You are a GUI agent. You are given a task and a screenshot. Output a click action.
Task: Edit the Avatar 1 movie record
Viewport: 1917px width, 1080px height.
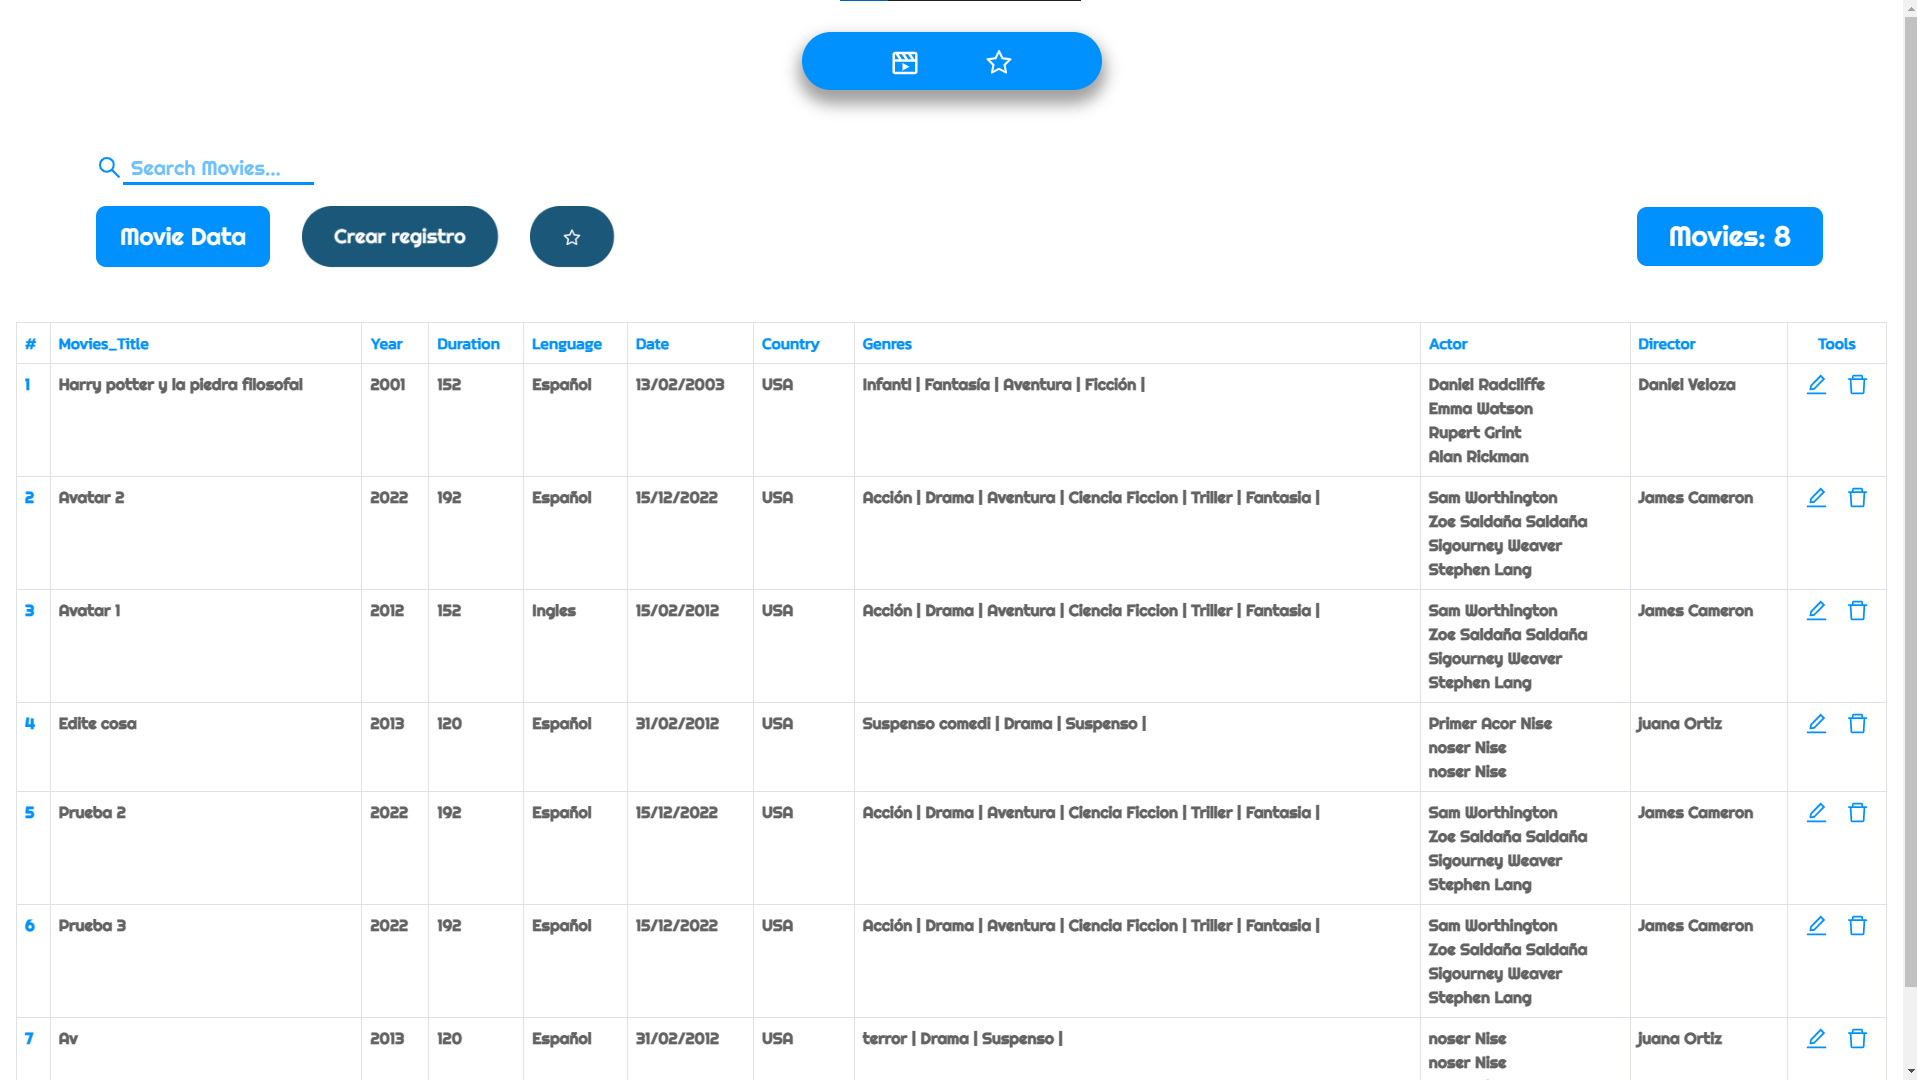(x=1816, y=611)
